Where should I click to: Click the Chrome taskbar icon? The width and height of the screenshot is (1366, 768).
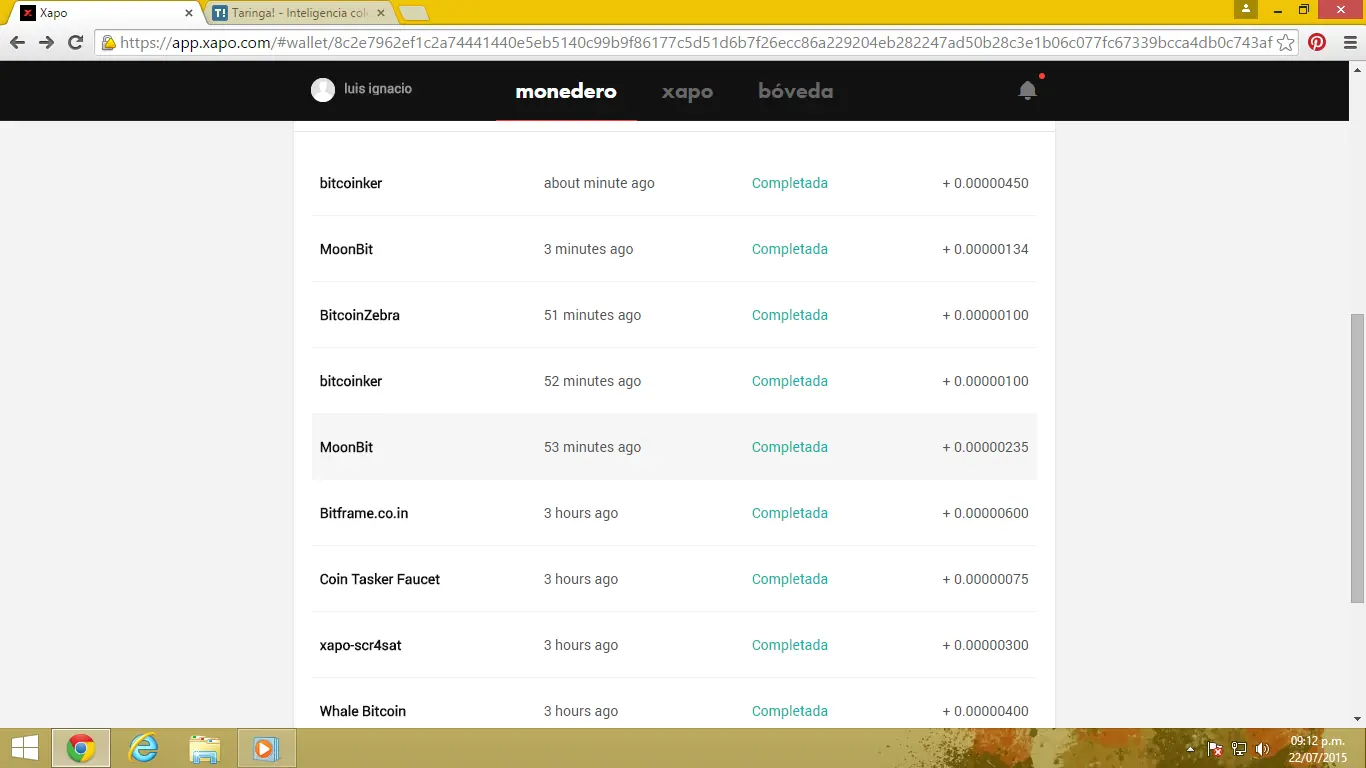(81, 748)
